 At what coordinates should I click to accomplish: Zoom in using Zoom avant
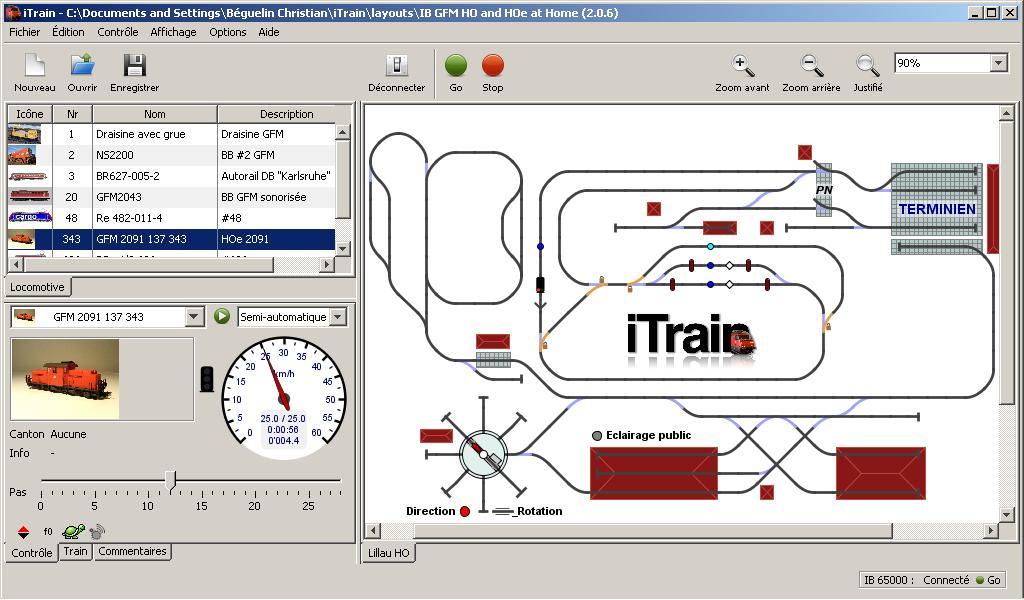pyautogui.click(x=742, y=72)
